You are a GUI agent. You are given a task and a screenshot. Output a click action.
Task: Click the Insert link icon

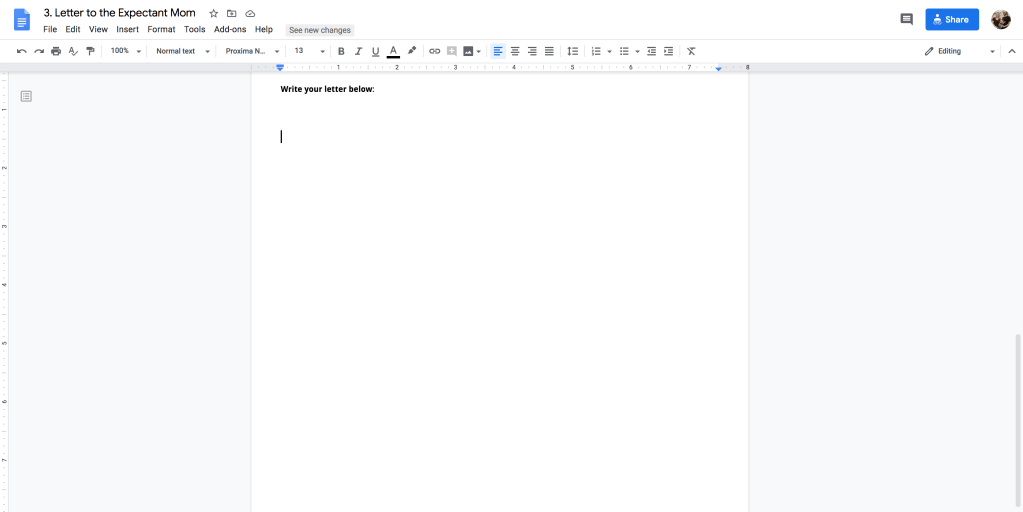click(434, 51)
